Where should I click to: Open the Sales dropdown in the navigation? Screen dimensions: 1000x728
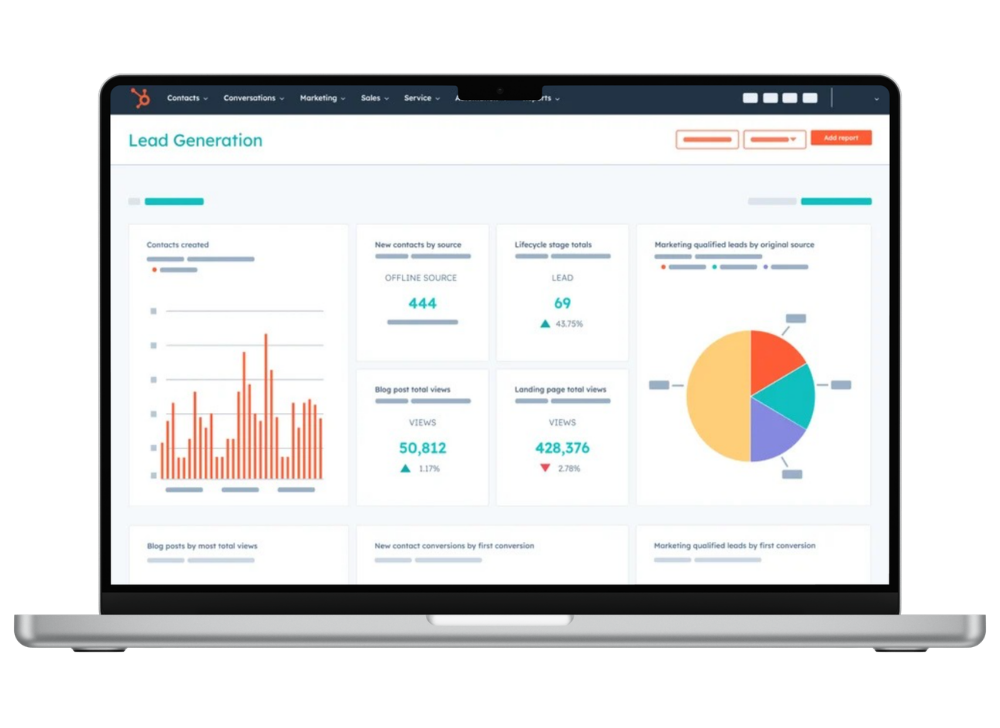373,98
